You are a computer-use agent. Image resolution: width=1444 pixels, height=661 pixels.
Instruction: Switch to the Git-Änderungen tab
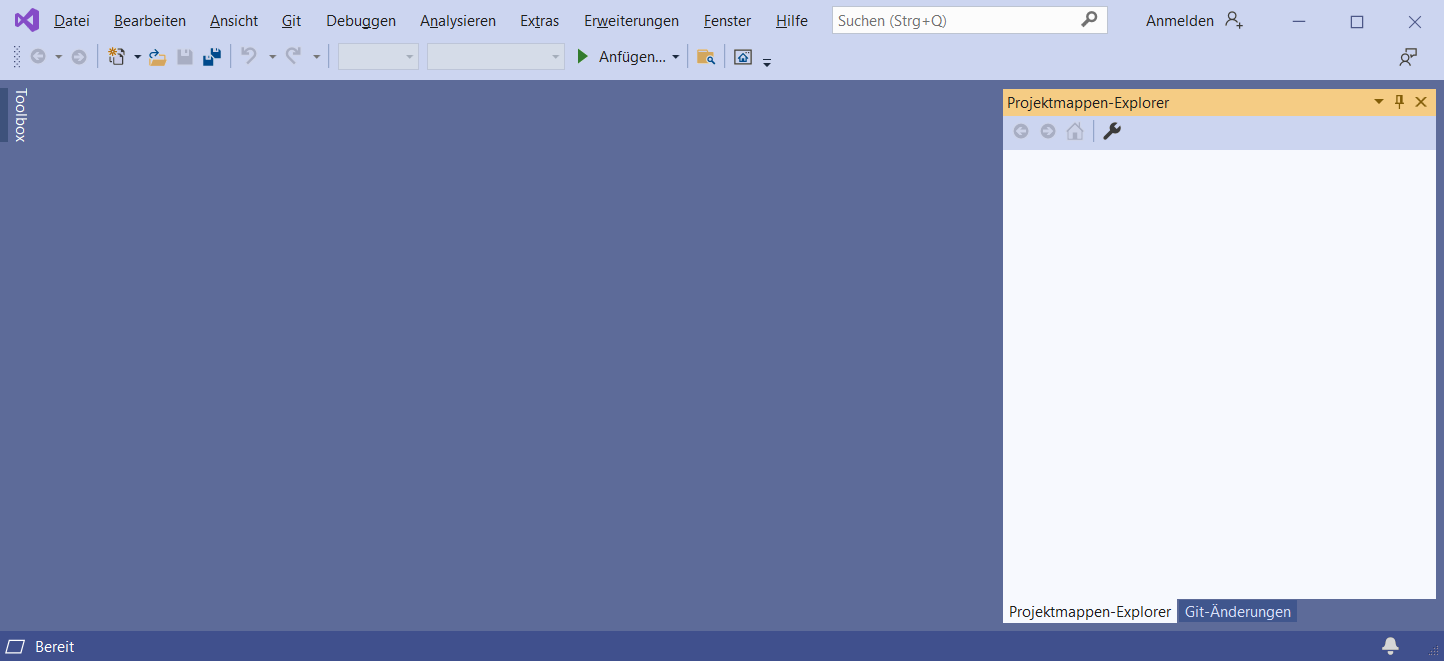coord(1237,611)
